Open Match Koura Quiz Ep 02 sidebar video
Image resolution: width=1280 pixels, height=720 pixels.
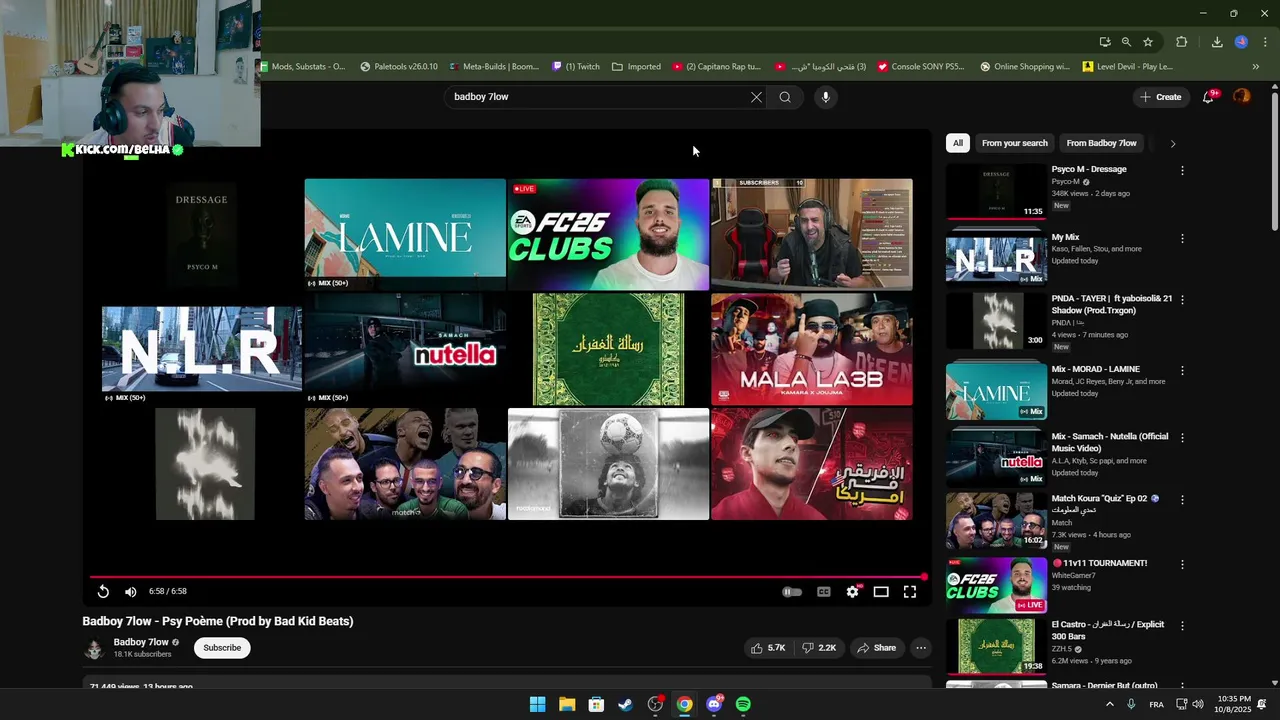(996, 520)
